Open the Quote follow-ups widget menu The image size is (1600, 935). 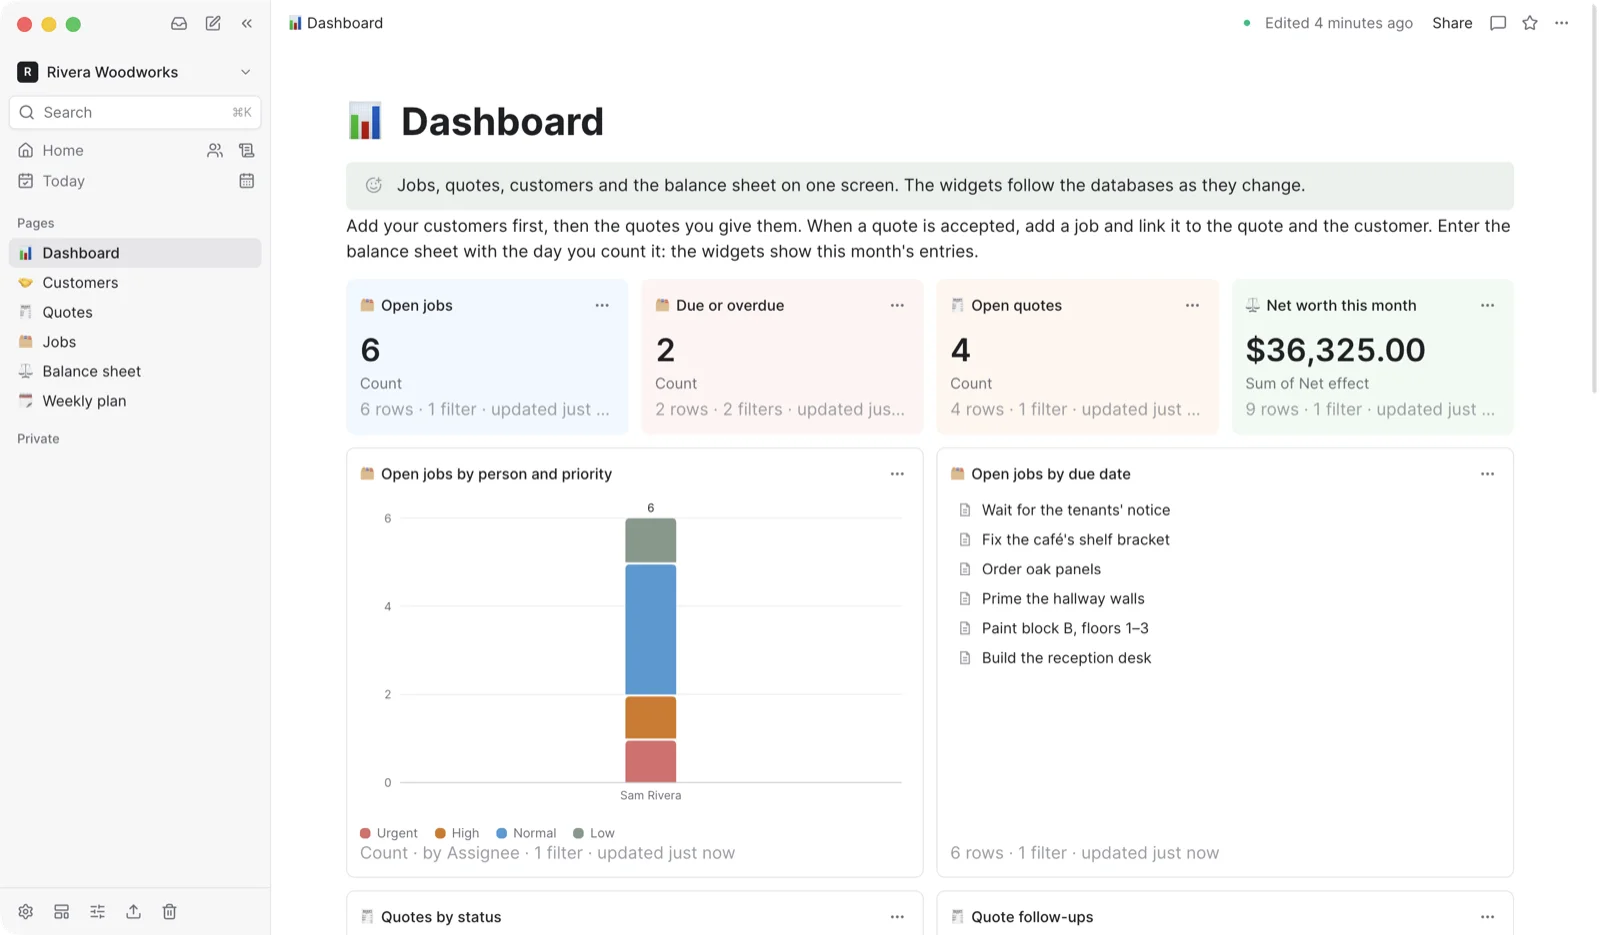click(1488, 917)
